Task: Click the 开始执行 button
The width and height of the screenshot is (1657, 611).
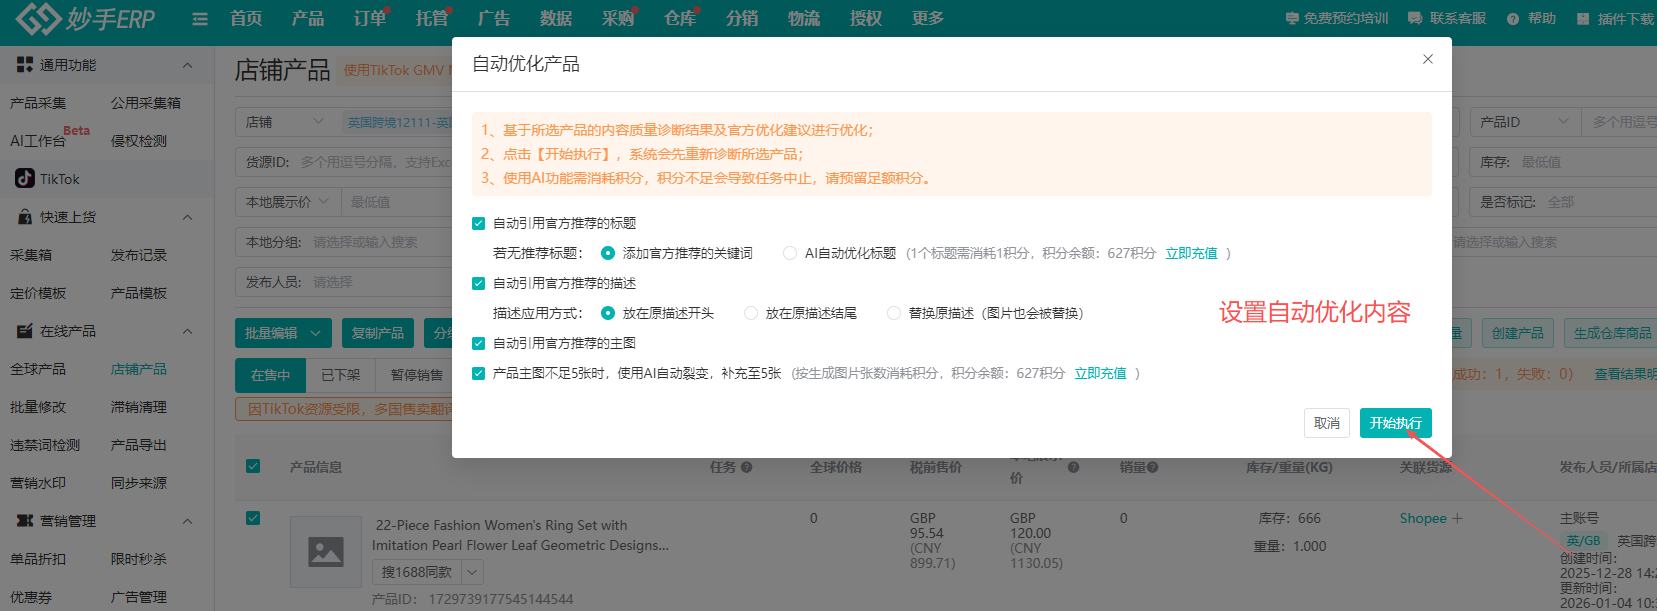Action: click(x=1395, y=423)
